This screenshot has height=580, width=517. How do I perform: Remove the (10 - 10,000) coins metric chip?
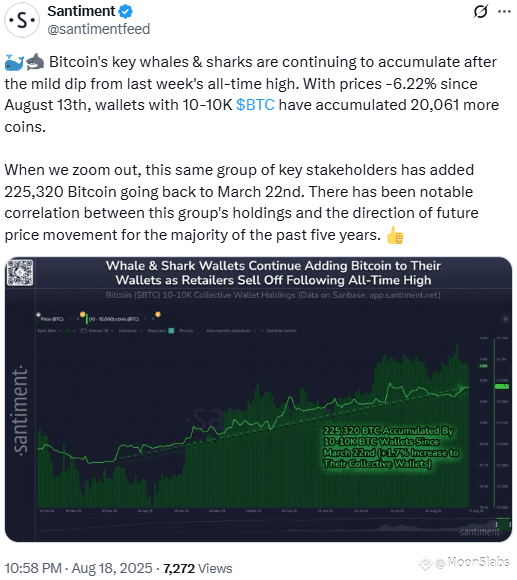[153, 319]
